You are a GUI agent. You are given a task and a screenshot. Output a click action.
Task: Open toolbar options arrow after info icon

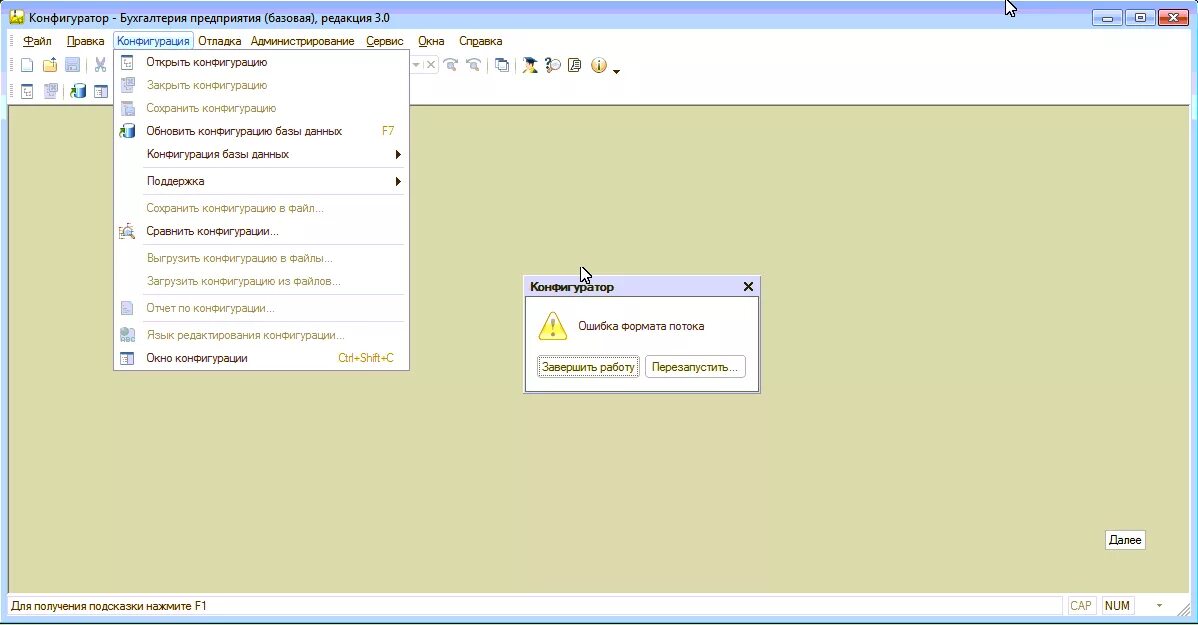tap(617, 71)
